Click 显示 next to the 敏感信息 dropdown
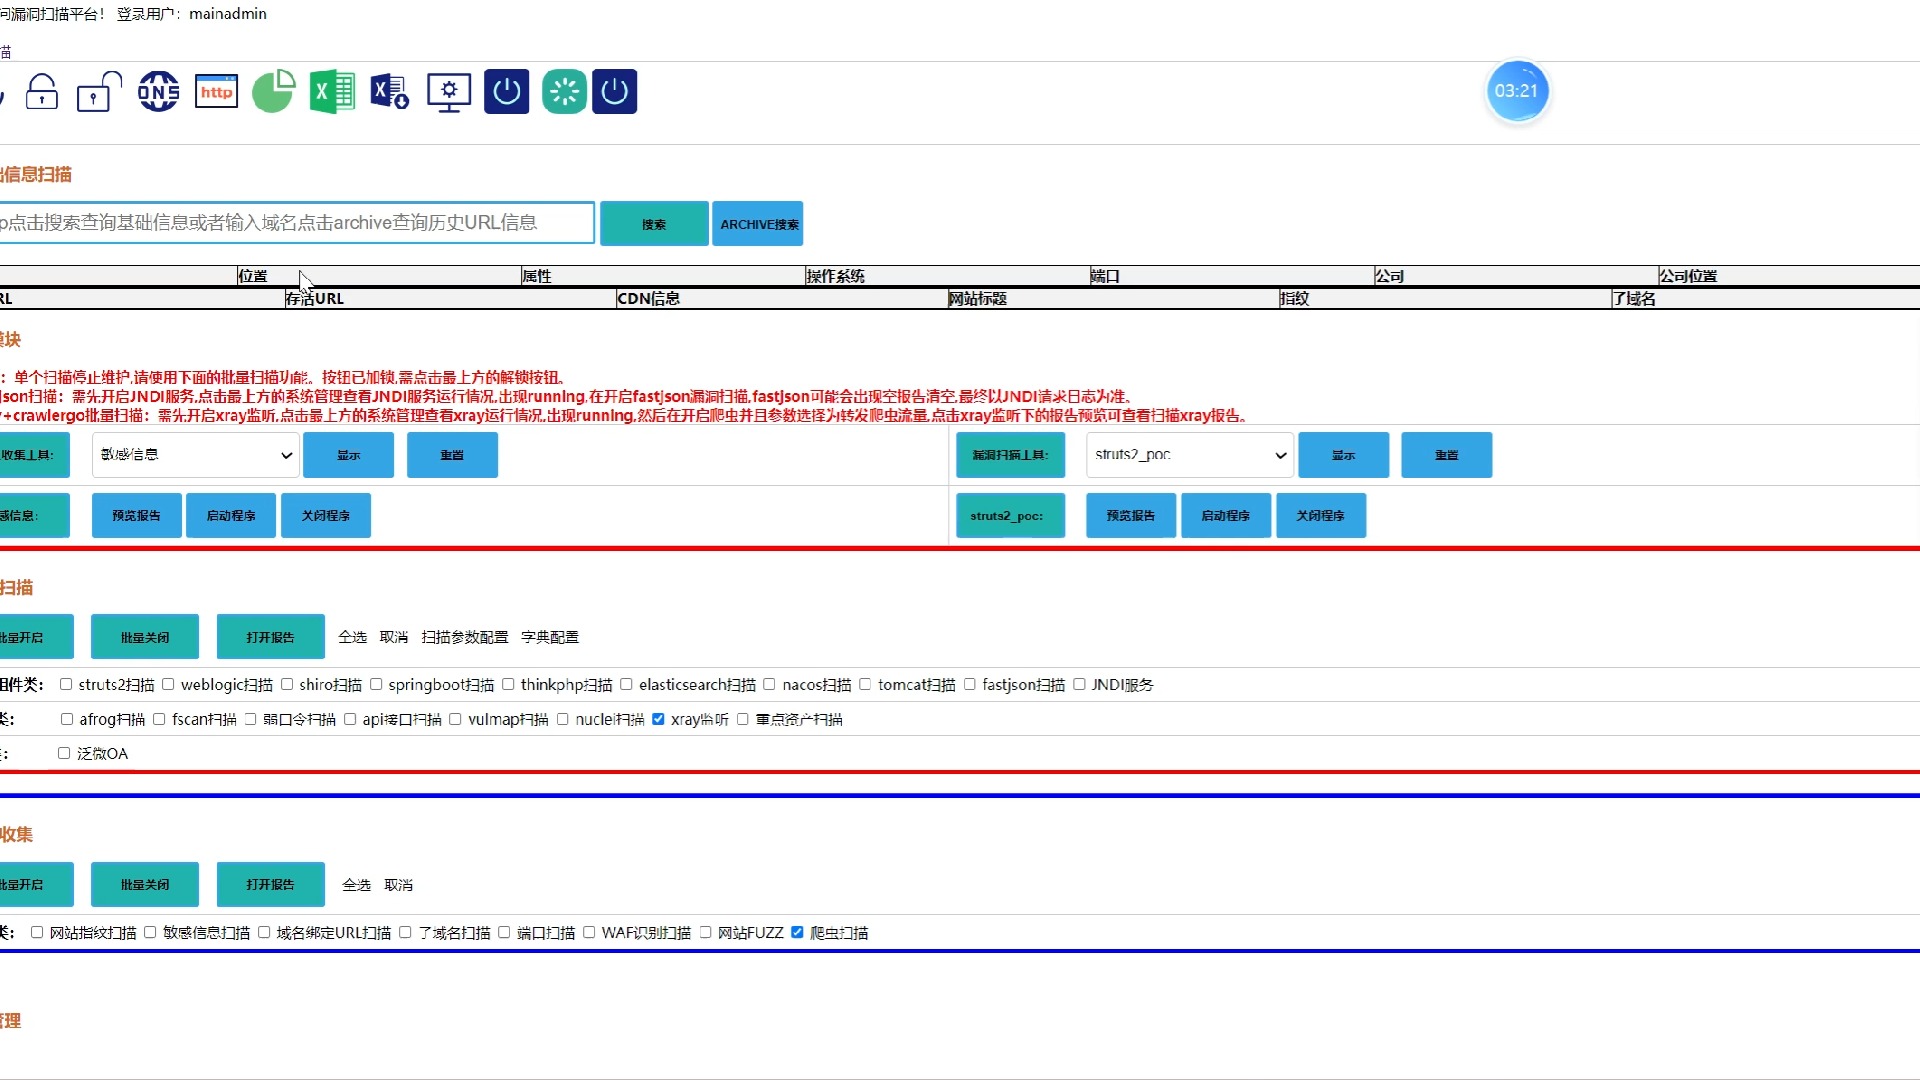Image resolution: width=1920 pixels, height=1080 pixels. (348, 455)
